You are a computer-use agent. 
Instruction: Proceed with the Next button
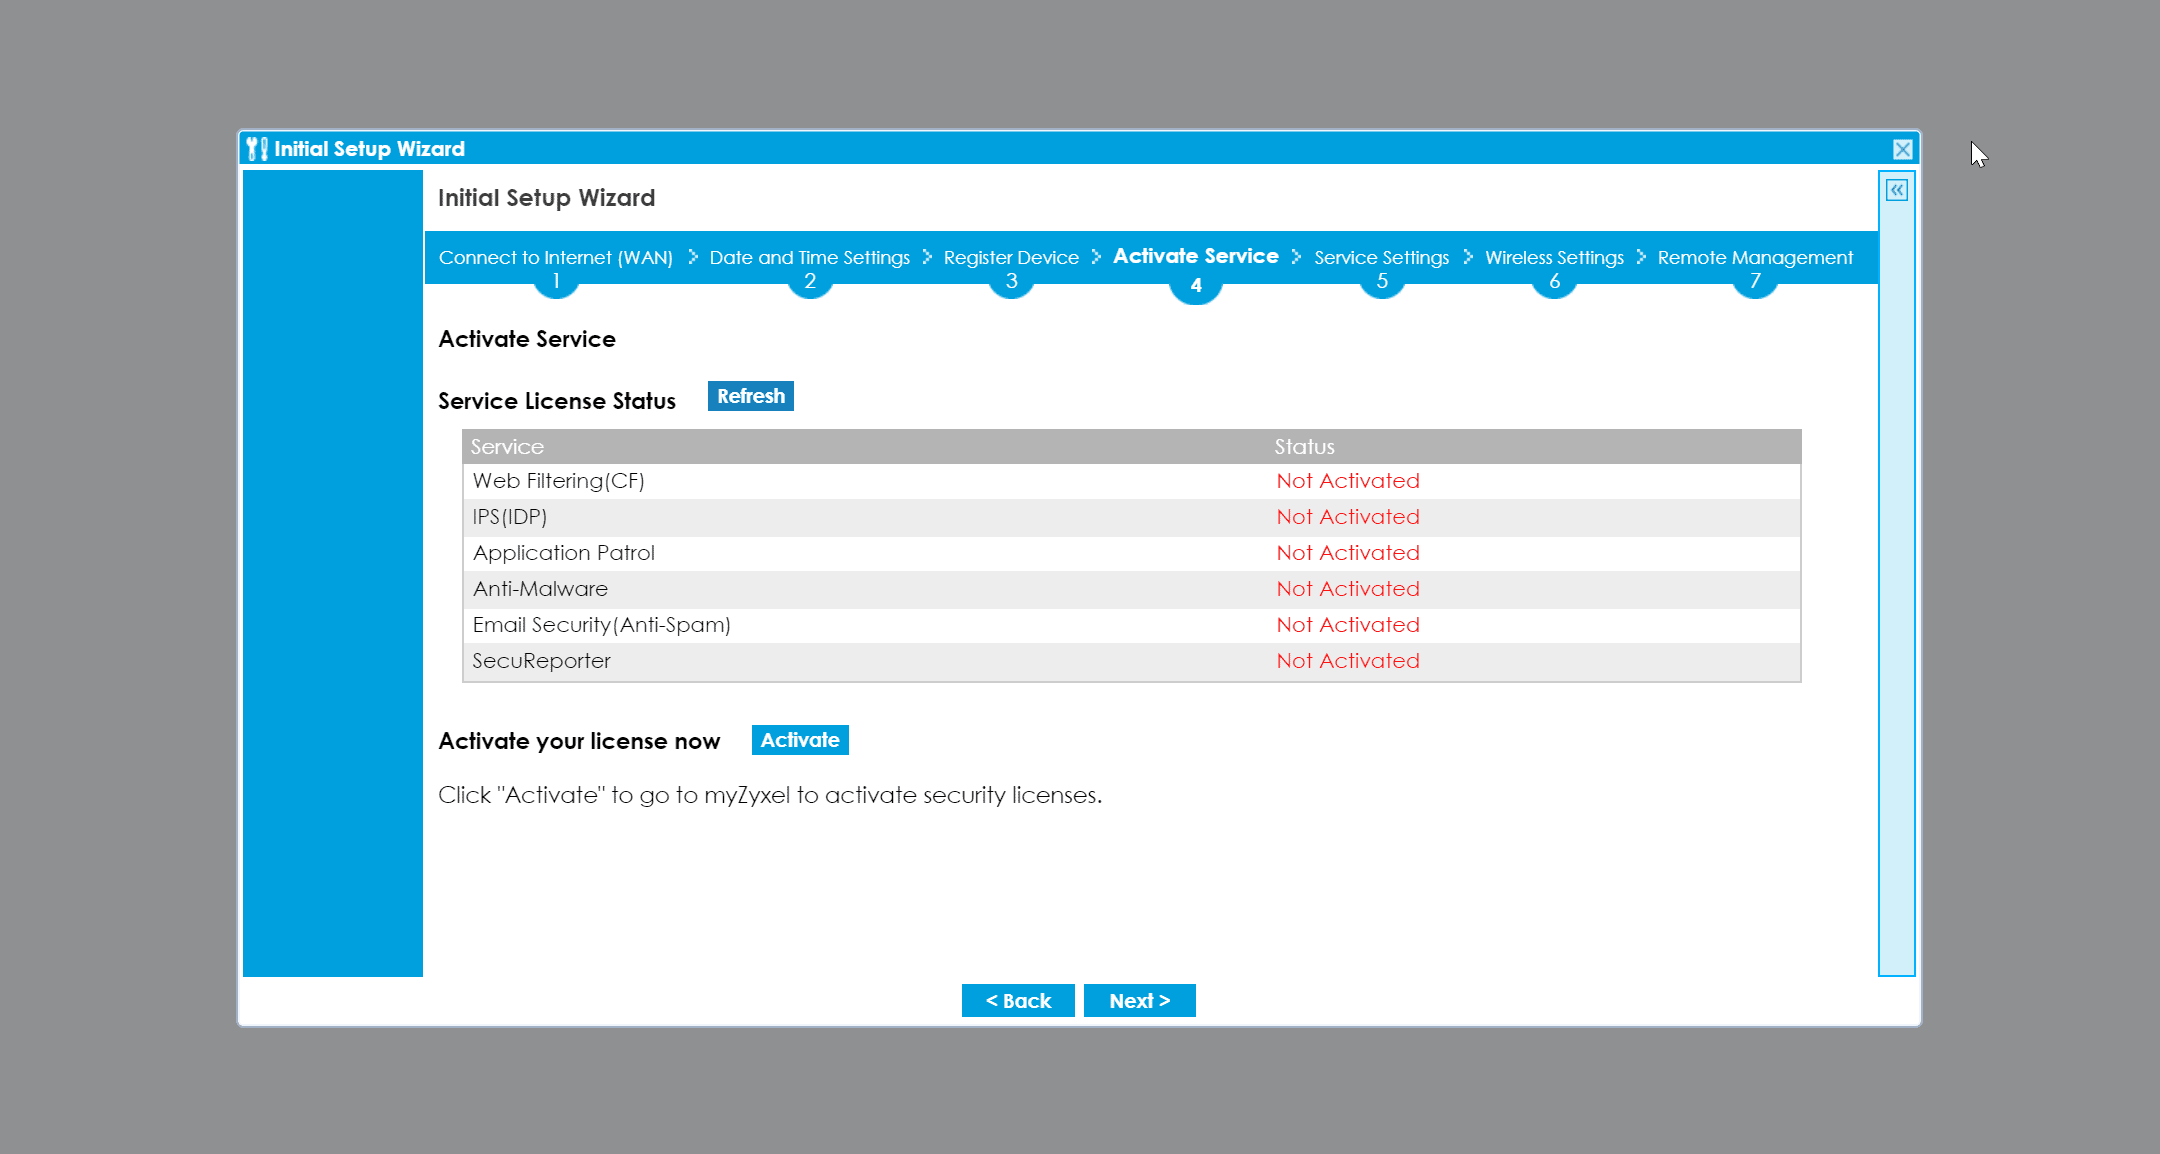pyautogui.click(x=1139, y=1001)
